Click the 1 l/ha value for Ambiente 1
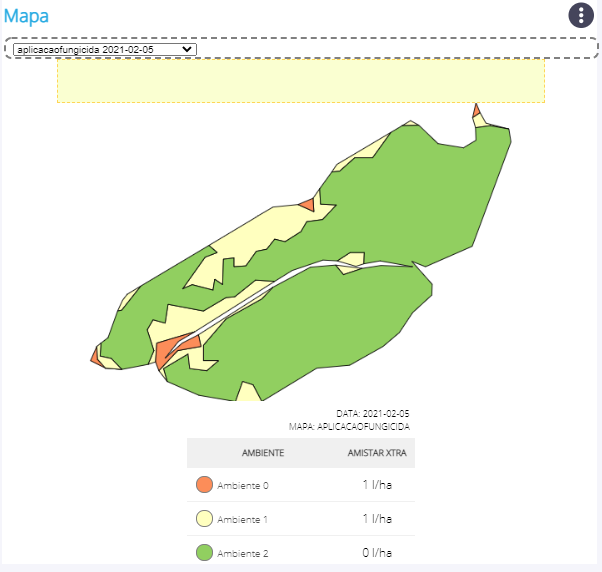This screenshot has width=602, height=572. [x=377, y=519]
